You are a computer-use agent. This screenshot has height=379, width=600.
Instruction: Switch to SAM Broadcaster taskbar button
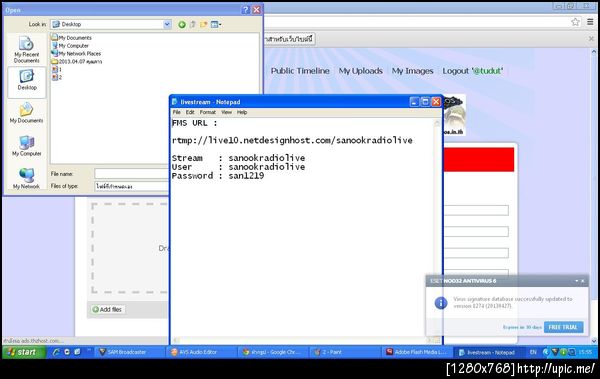130,352
